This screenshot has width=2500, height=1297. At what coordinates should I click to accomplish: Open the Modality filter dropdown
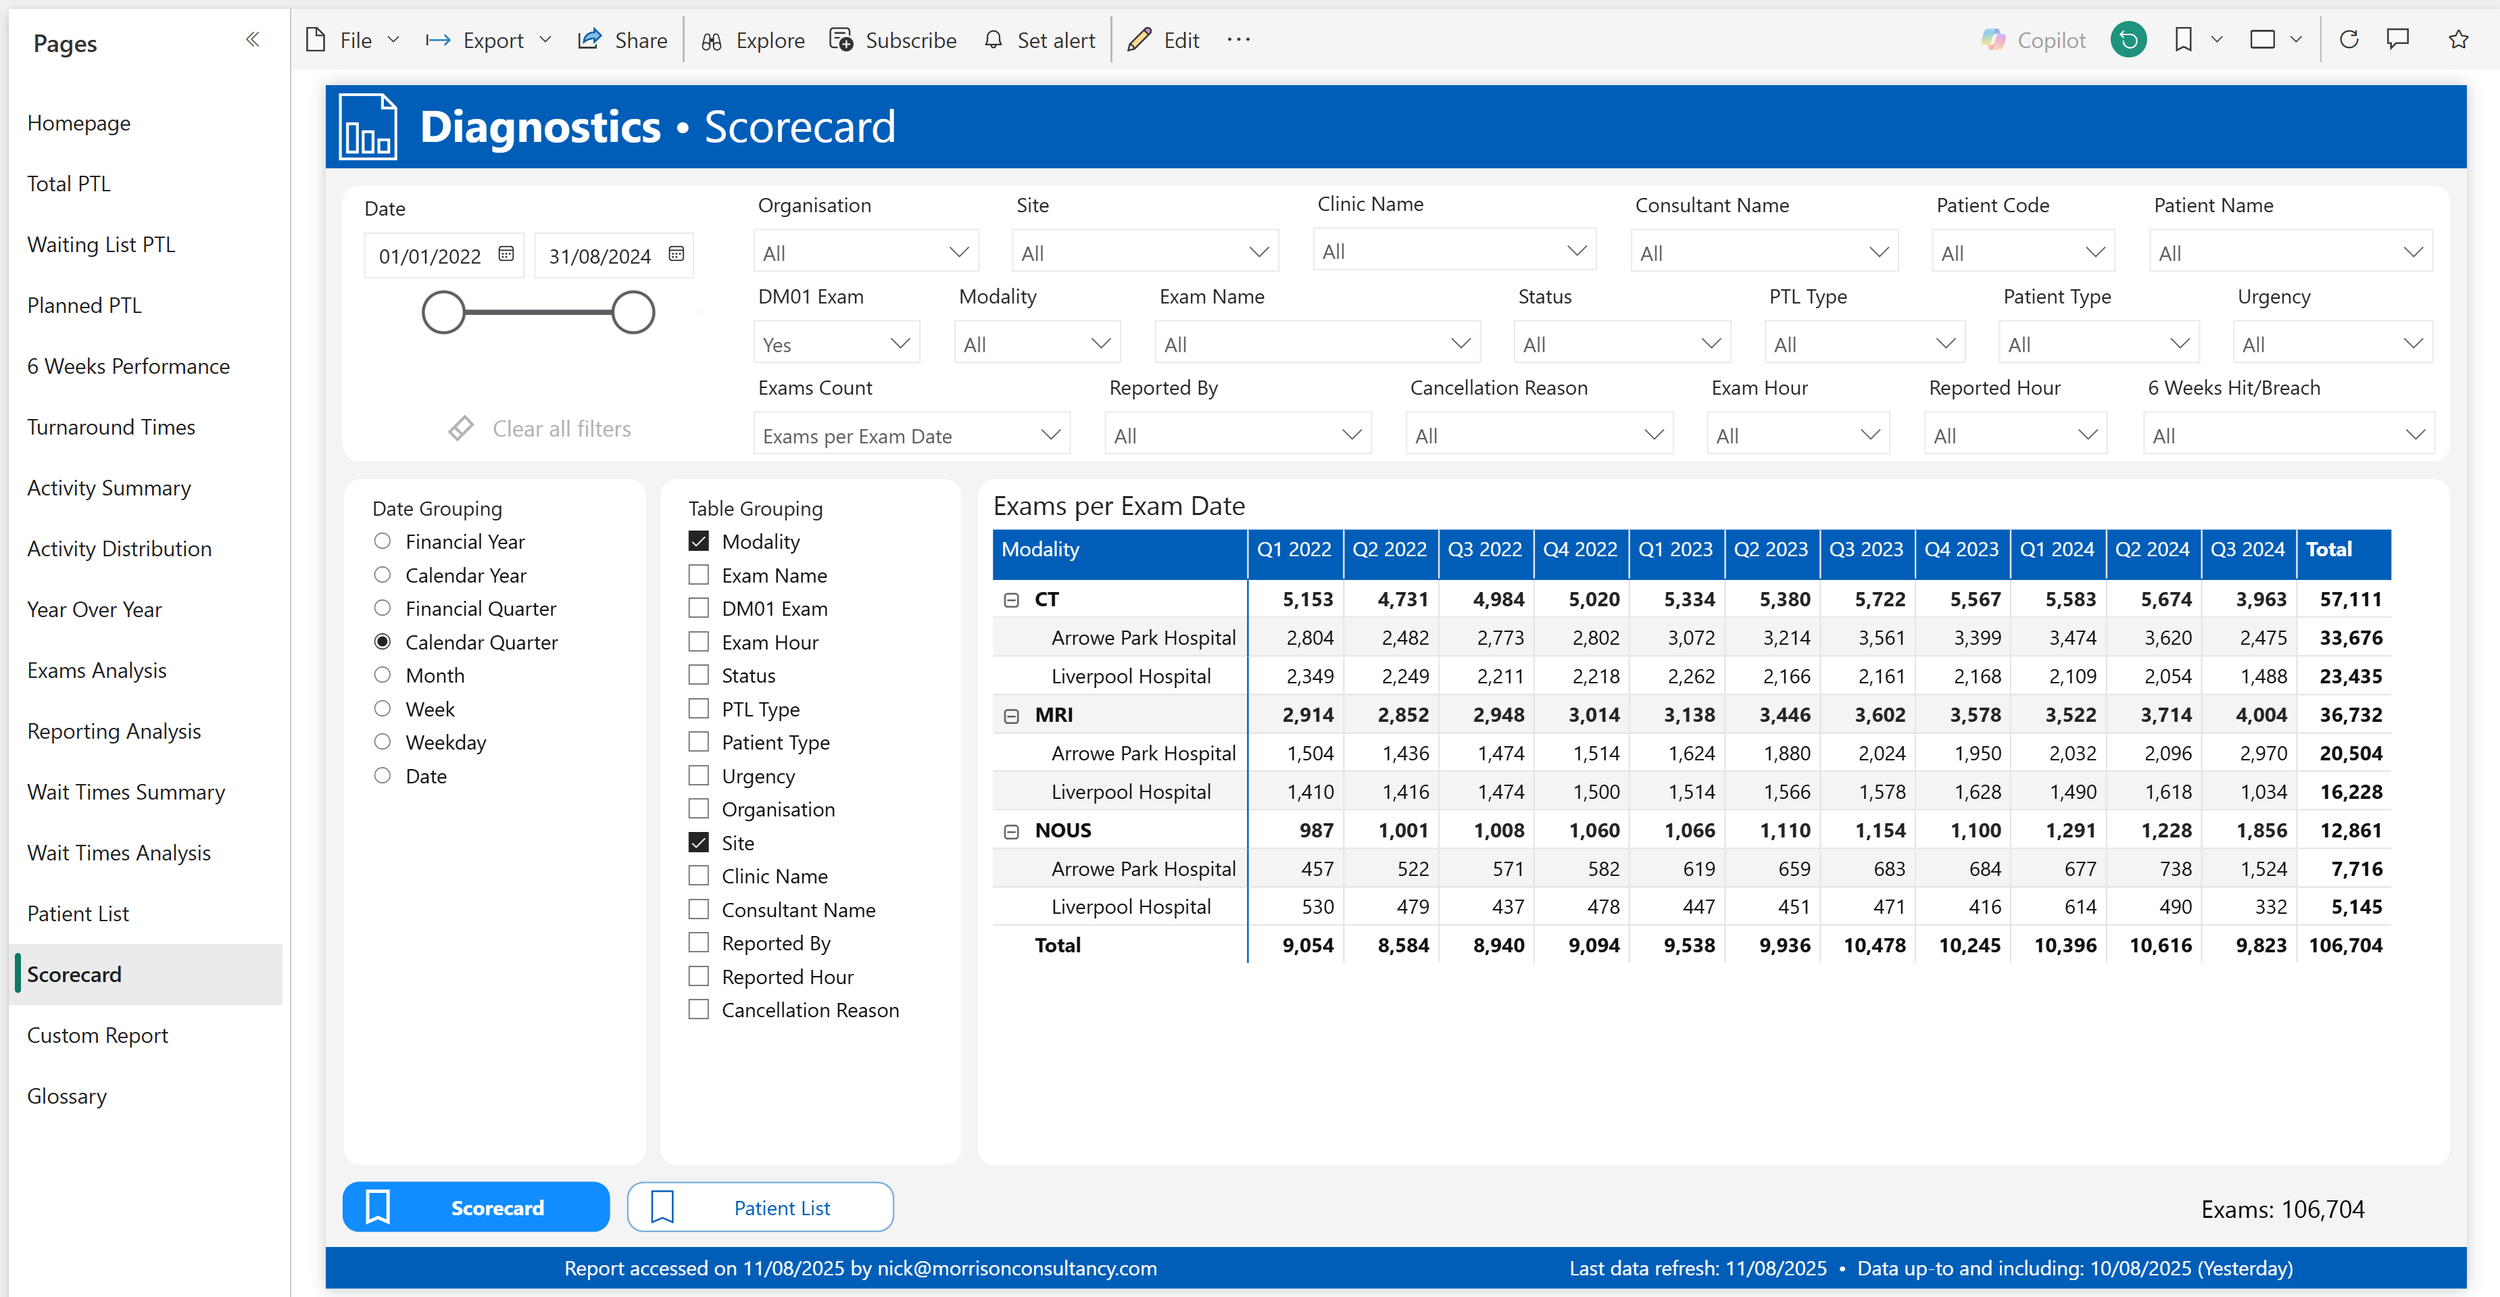(1036, 344)
